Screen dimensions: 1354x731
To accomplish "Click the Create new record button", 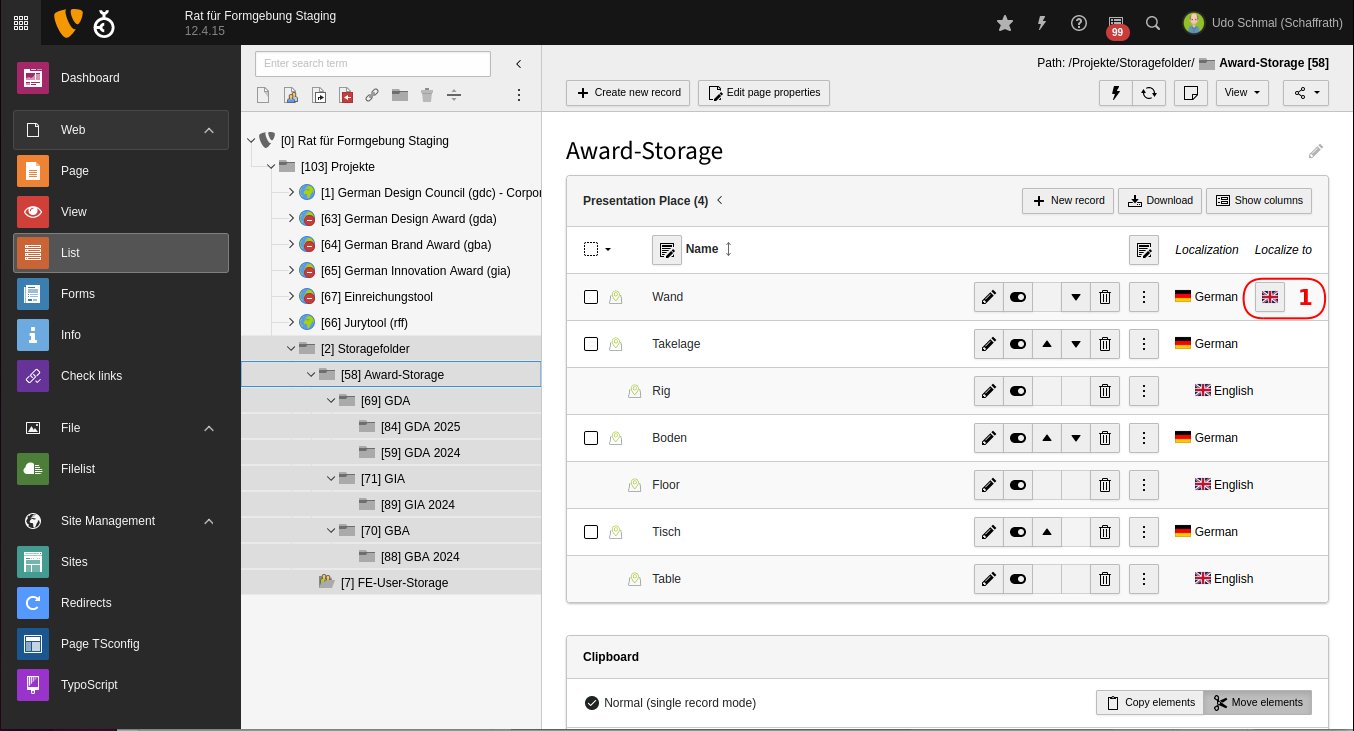I will click(627, 93).
